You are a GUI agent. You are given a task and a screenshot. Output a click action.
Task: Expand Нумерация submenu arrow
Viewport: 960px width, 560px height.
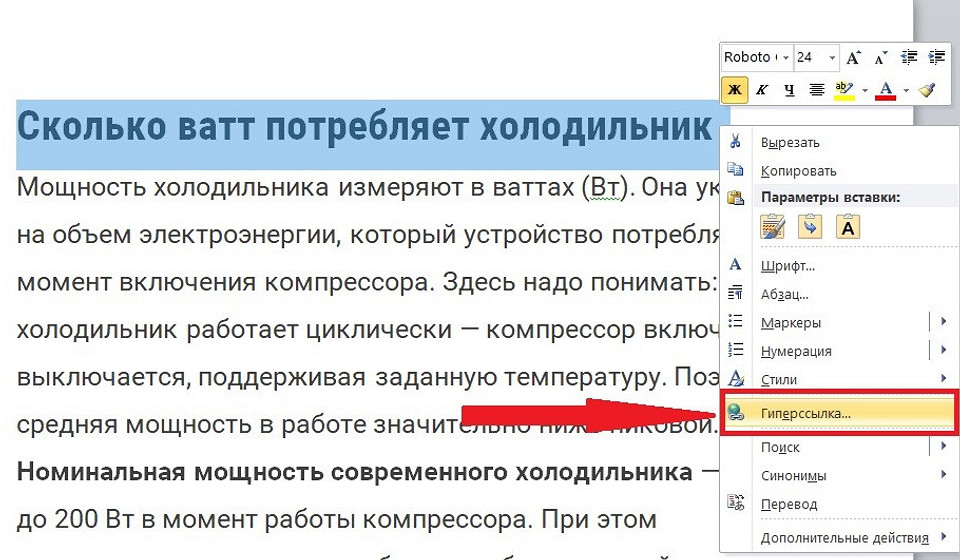pos(943,350)
